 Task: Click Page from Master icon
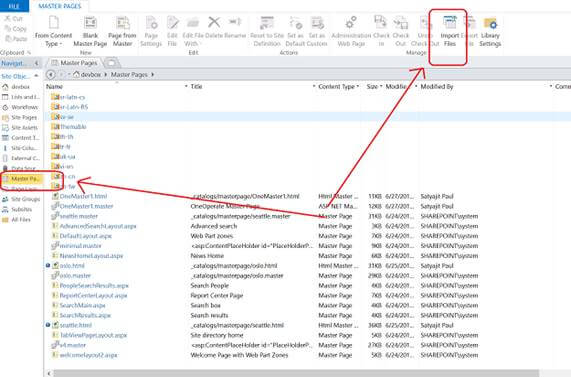click(122, 23)
